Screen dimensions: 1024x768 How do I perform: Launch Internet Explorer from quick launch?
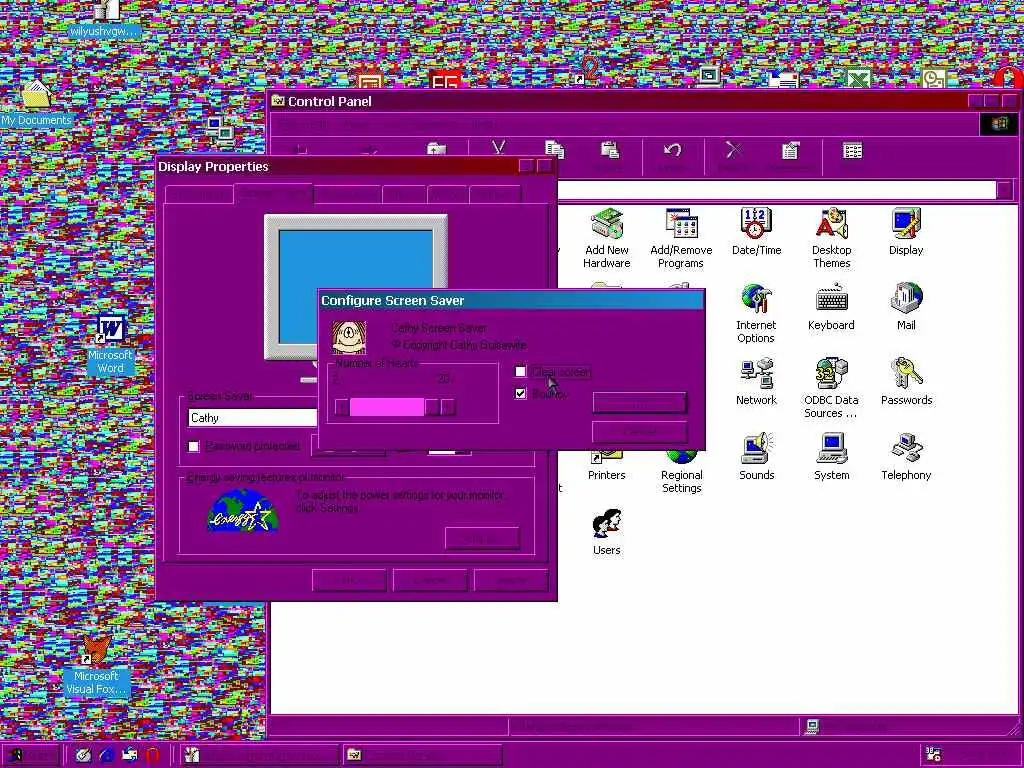click(x=106, y=756)
